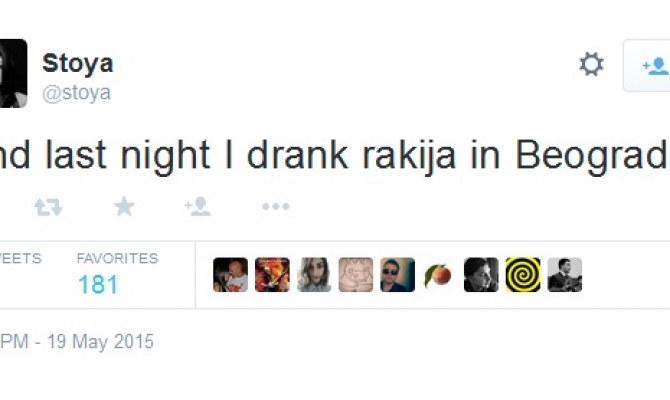Click the retweet icon under the tweet
The image size is (670, 400).
(48, 206)
